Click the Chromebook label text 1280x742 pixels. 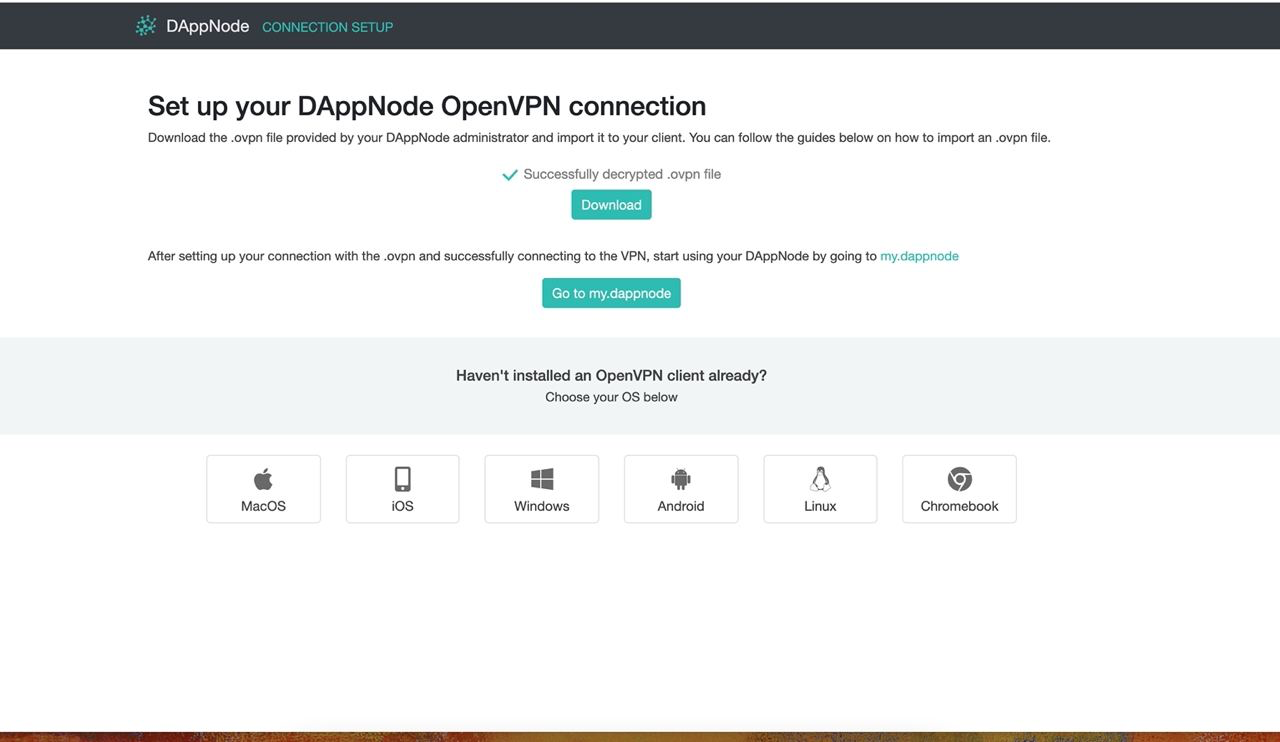[x=960, y=506]
